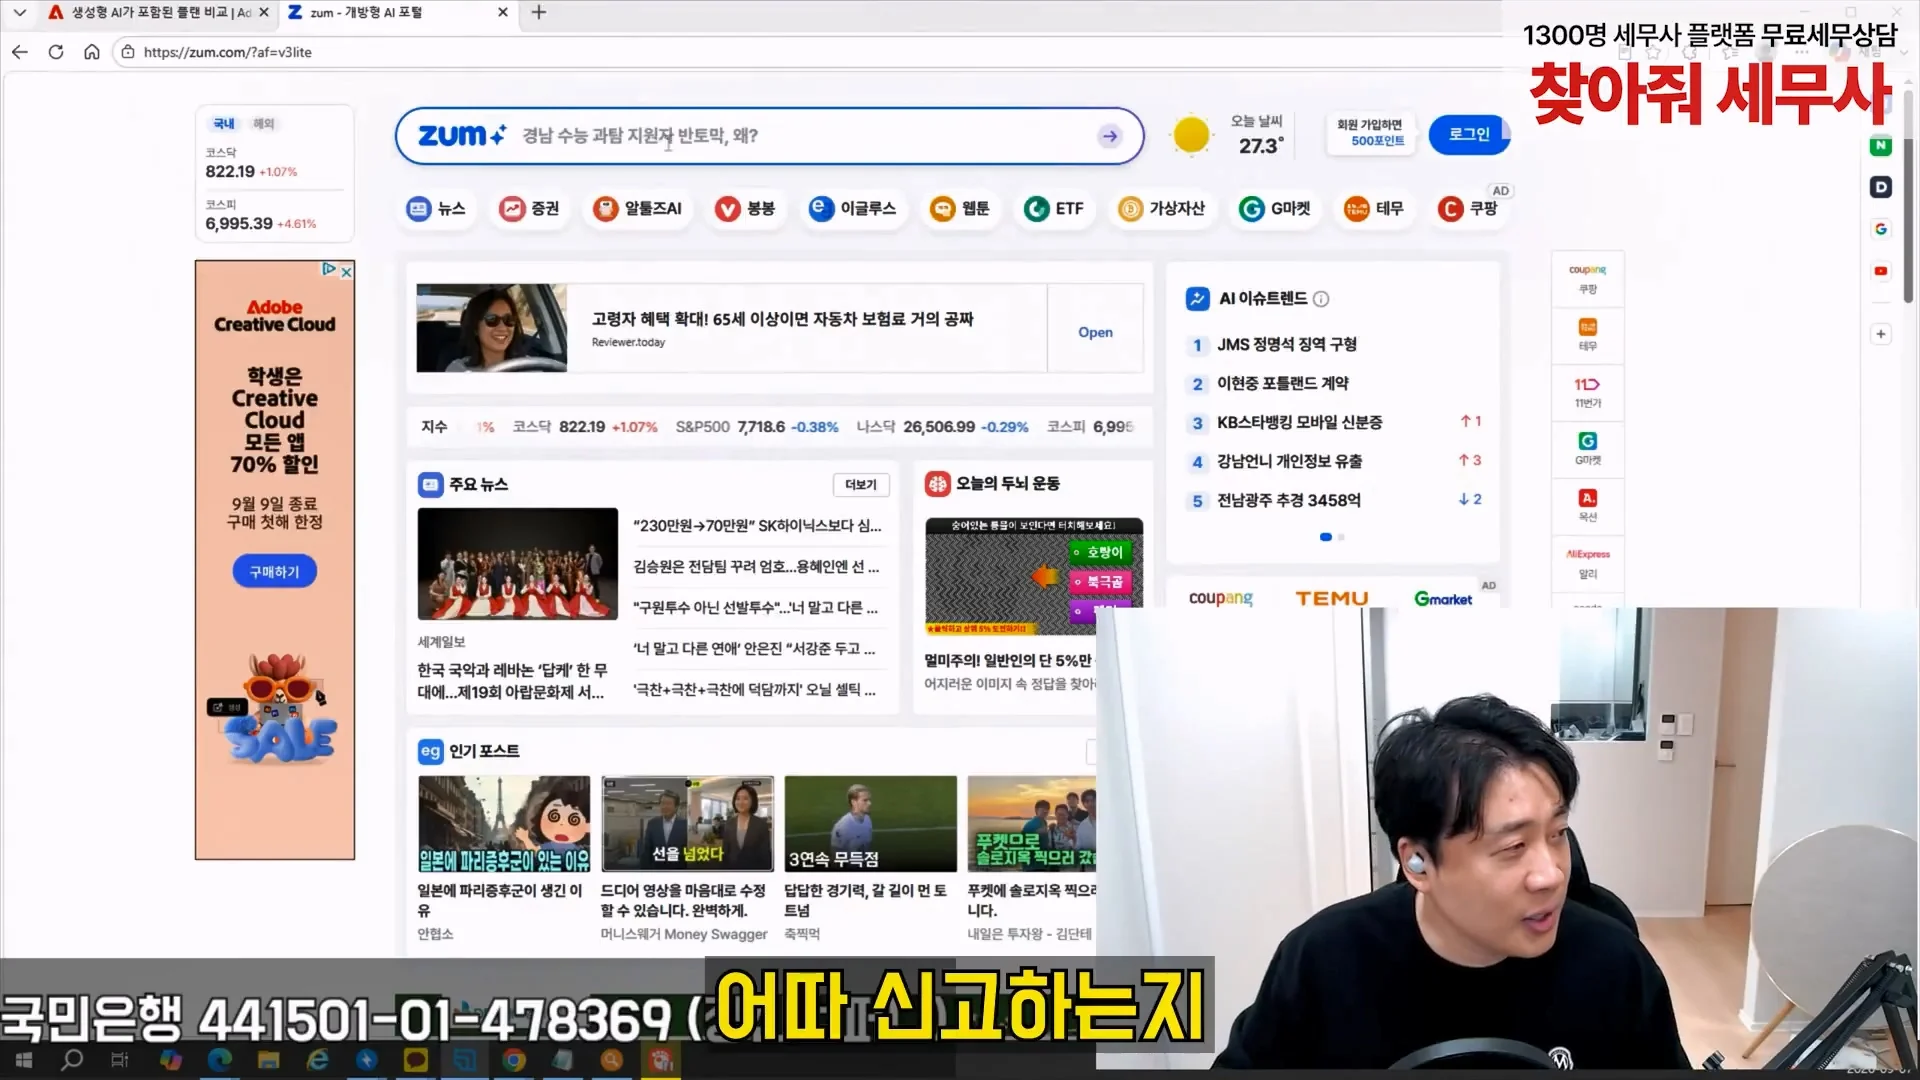Open Daum from the browser side panel
Image resolution: width=1920 pixels, height=1080 pixels.
tap(1881, 187)
